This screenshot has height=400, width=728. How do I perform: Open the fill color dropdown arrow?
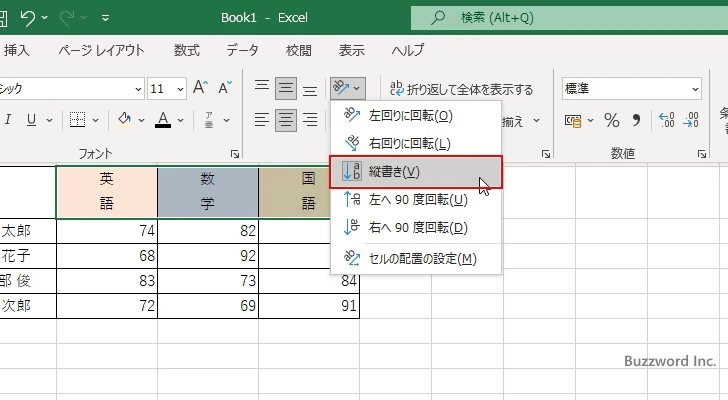[x=141, y=120]
